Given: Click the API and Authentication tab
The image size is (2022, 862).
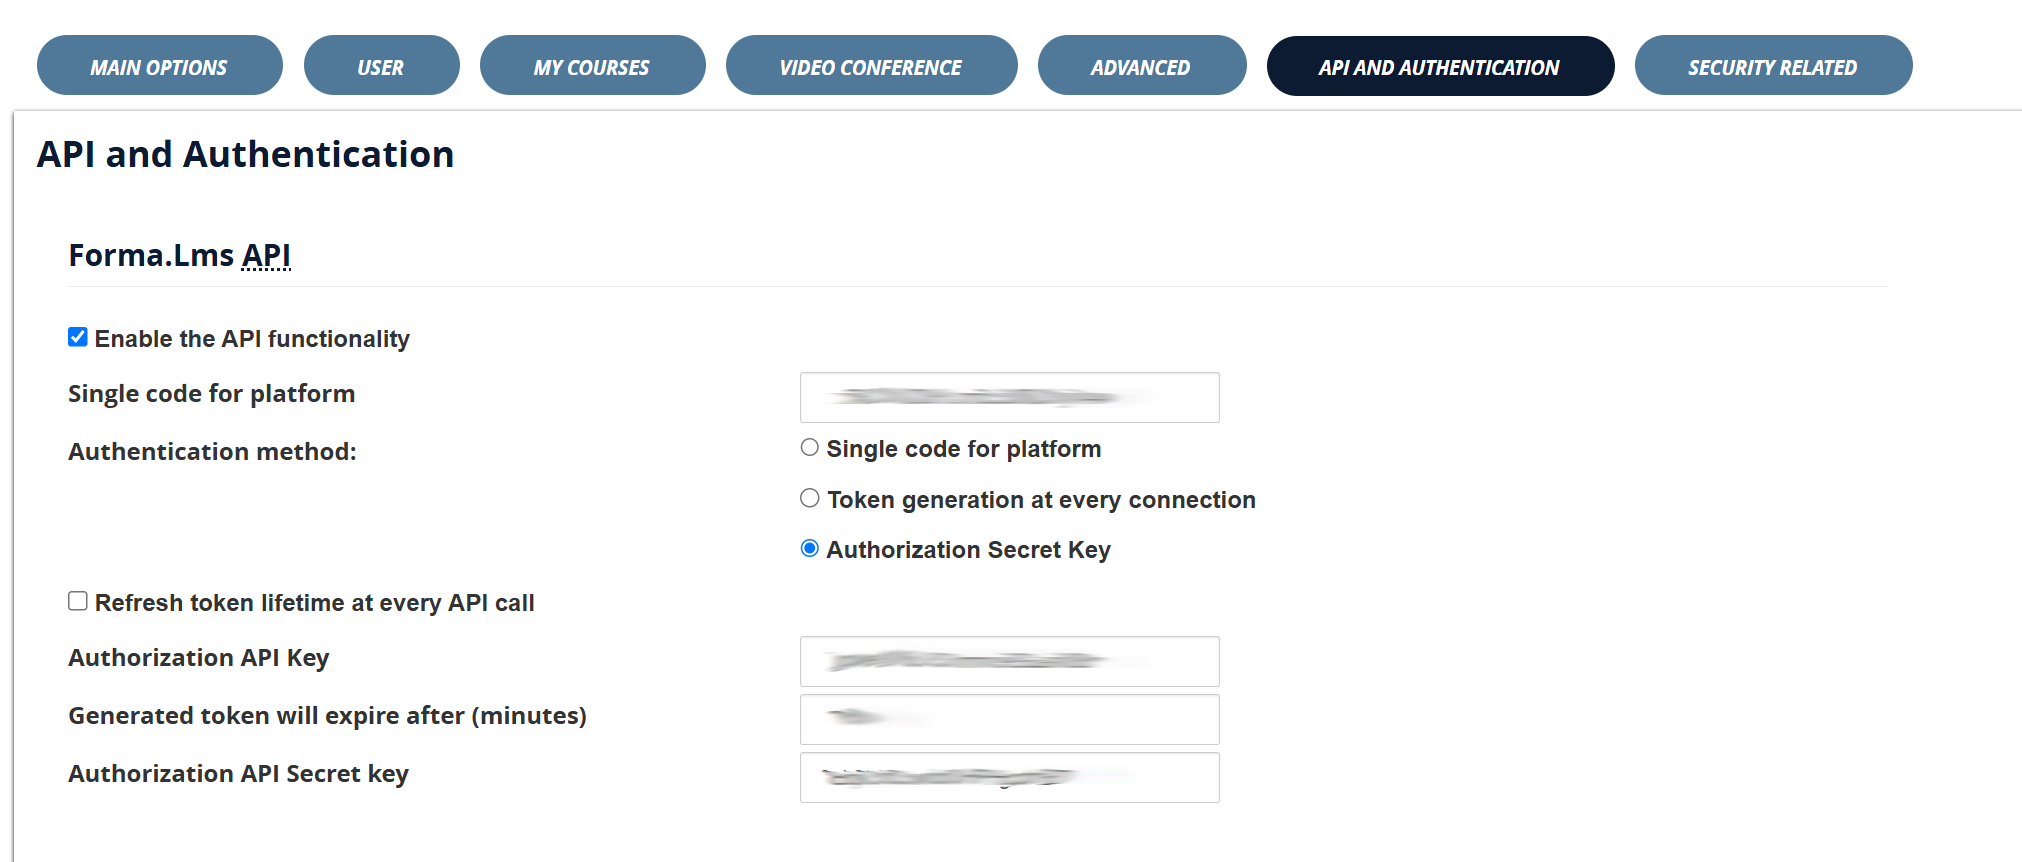Looking at the screenshot, I should pos(1439,66).
